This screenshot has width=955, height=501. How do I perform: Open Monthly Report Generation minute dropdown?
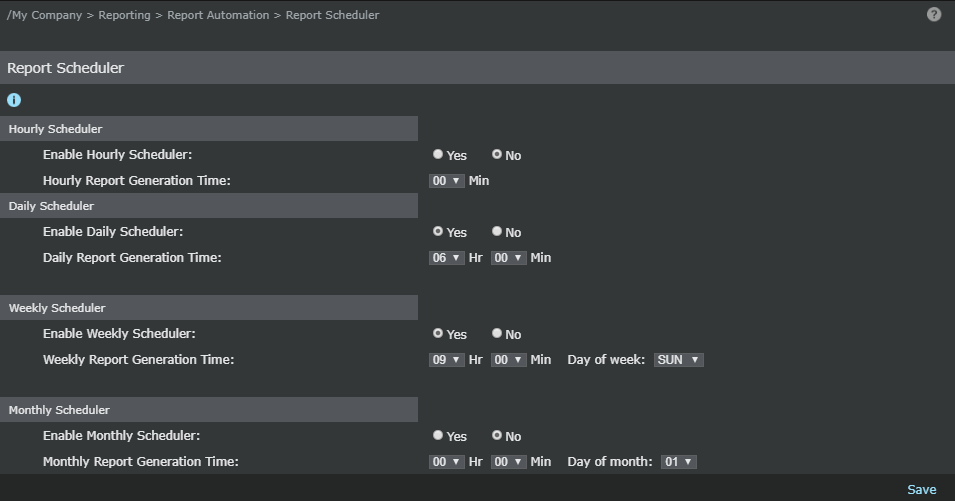click(509, 462)
